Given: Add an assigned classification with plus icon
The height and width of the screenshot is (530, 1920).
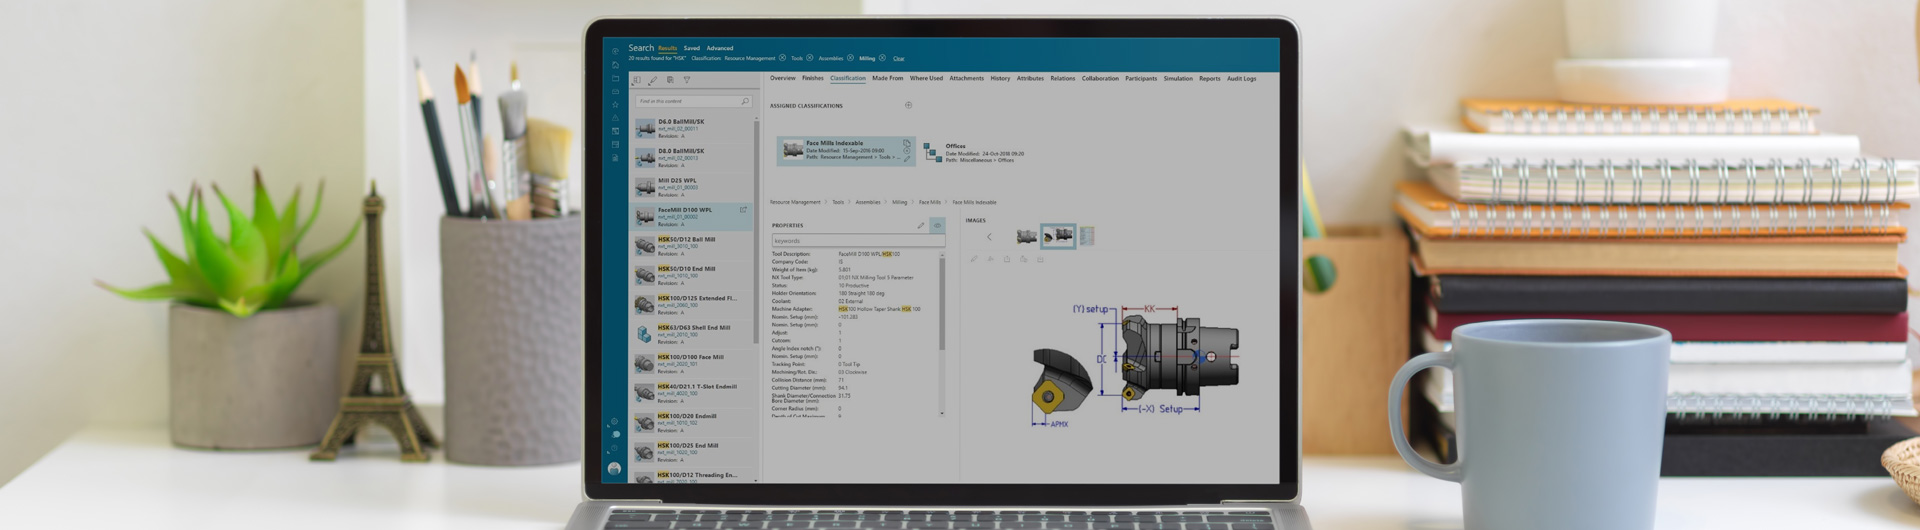Looking at the screenshot, I should pos(908,105).
